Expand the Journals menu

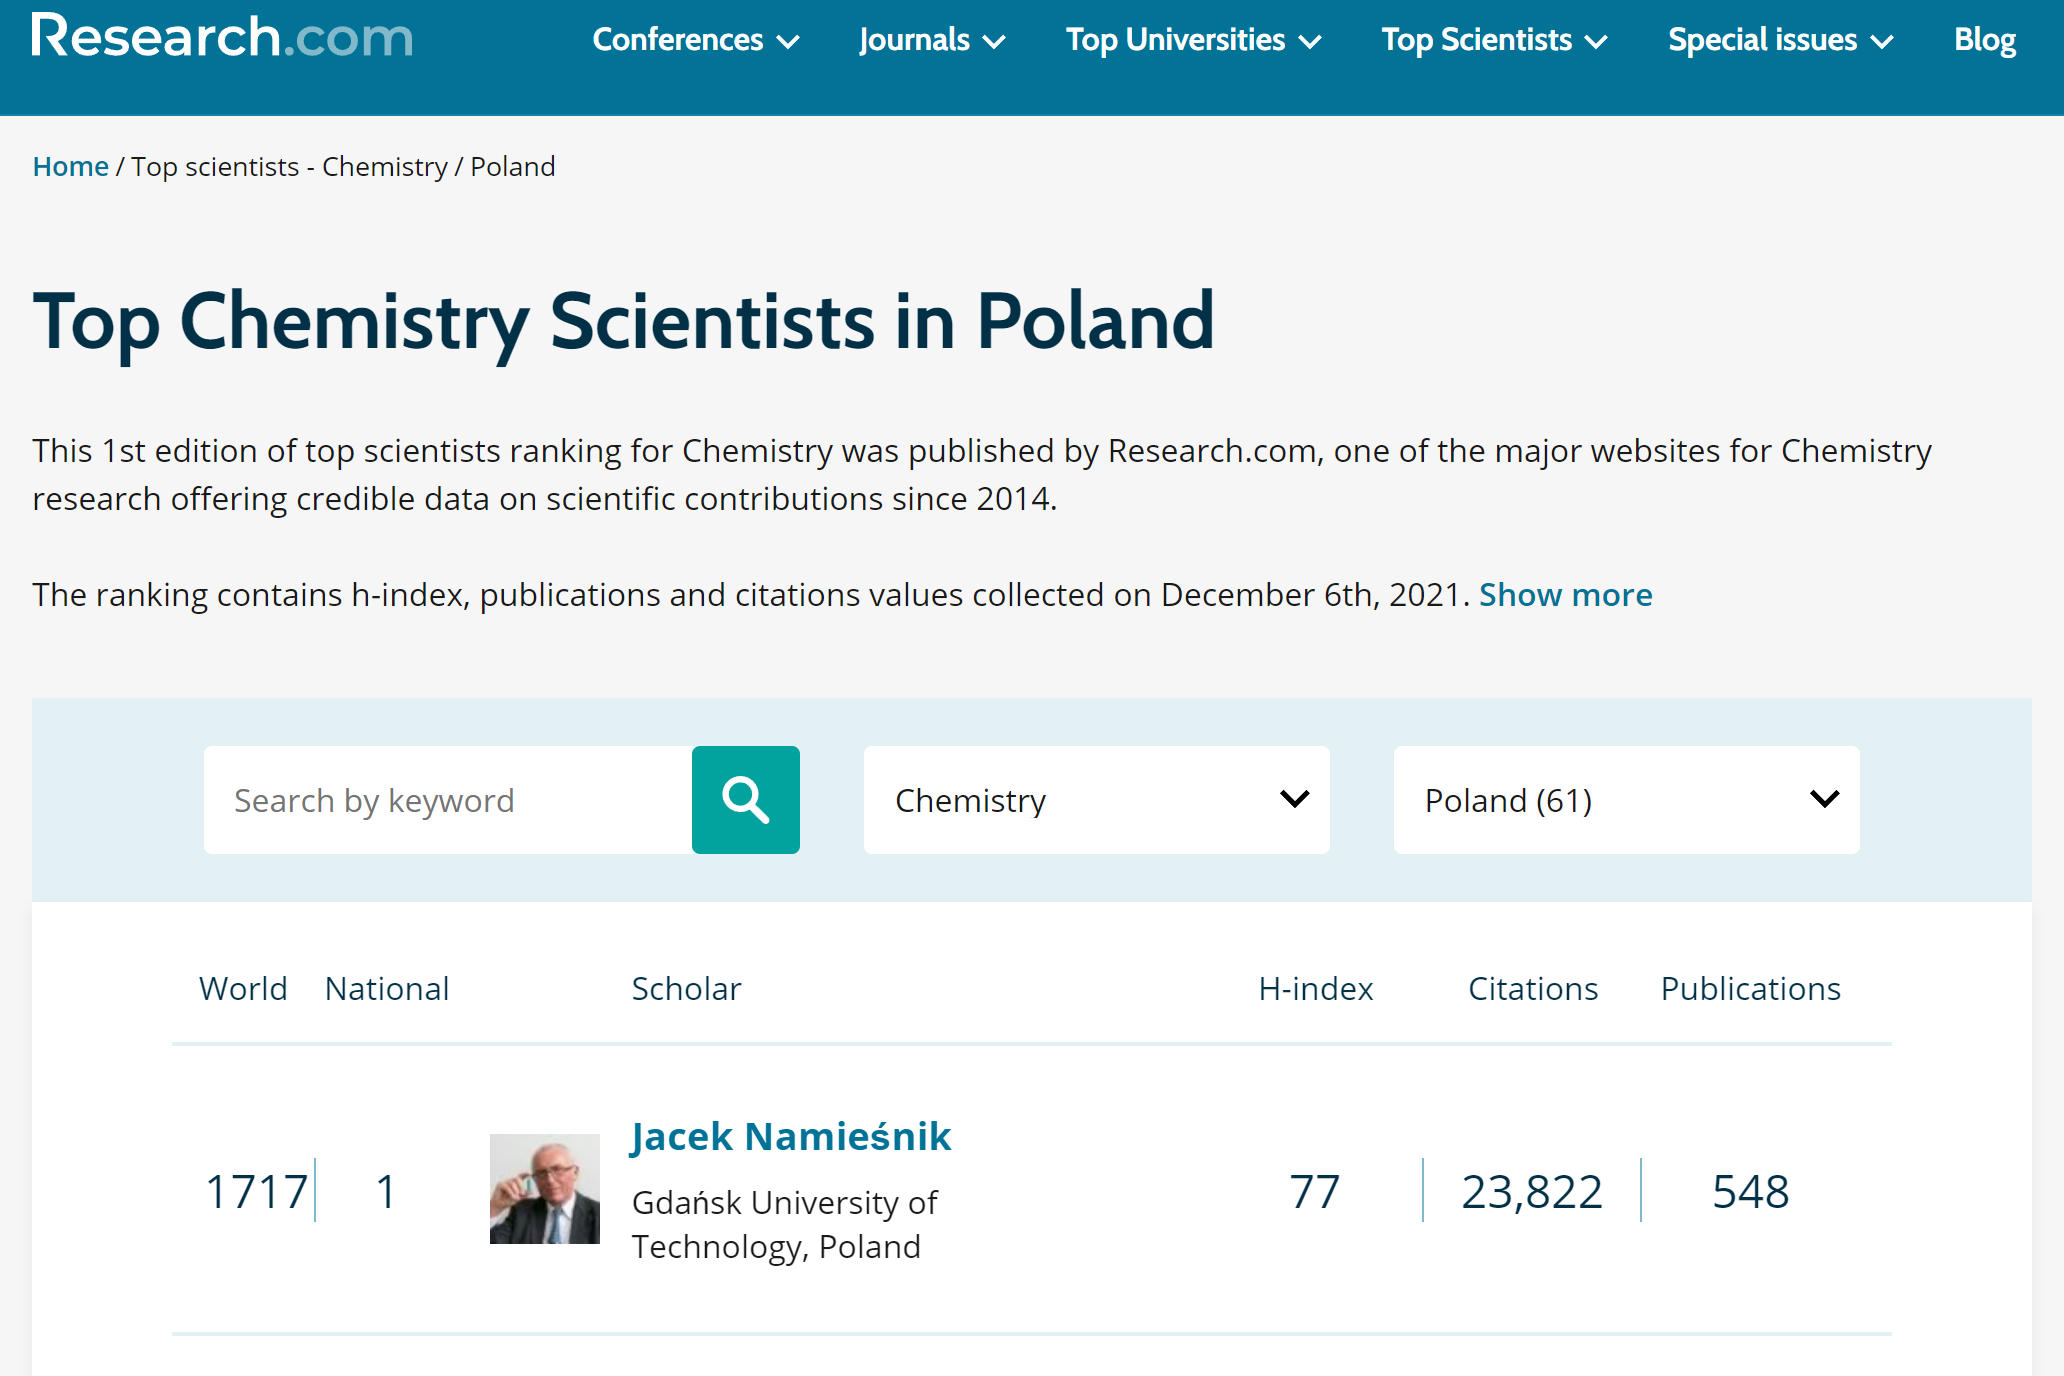click(932, 40)
